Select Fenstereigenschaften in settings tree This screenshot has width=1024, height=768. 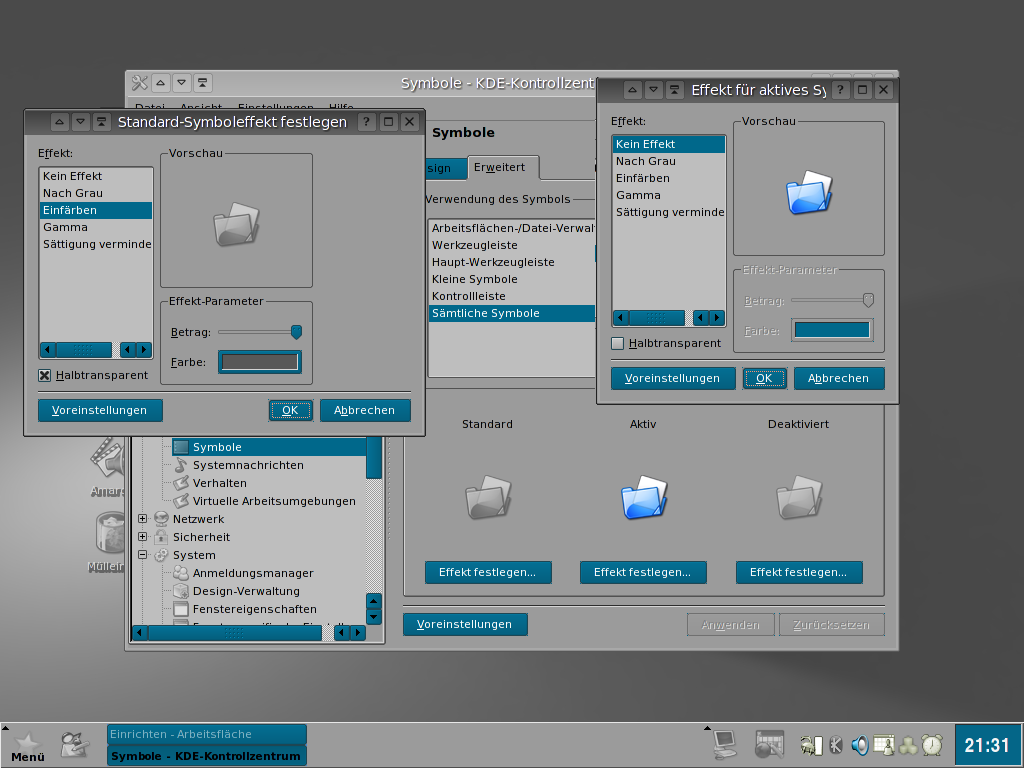click(255, 609)
